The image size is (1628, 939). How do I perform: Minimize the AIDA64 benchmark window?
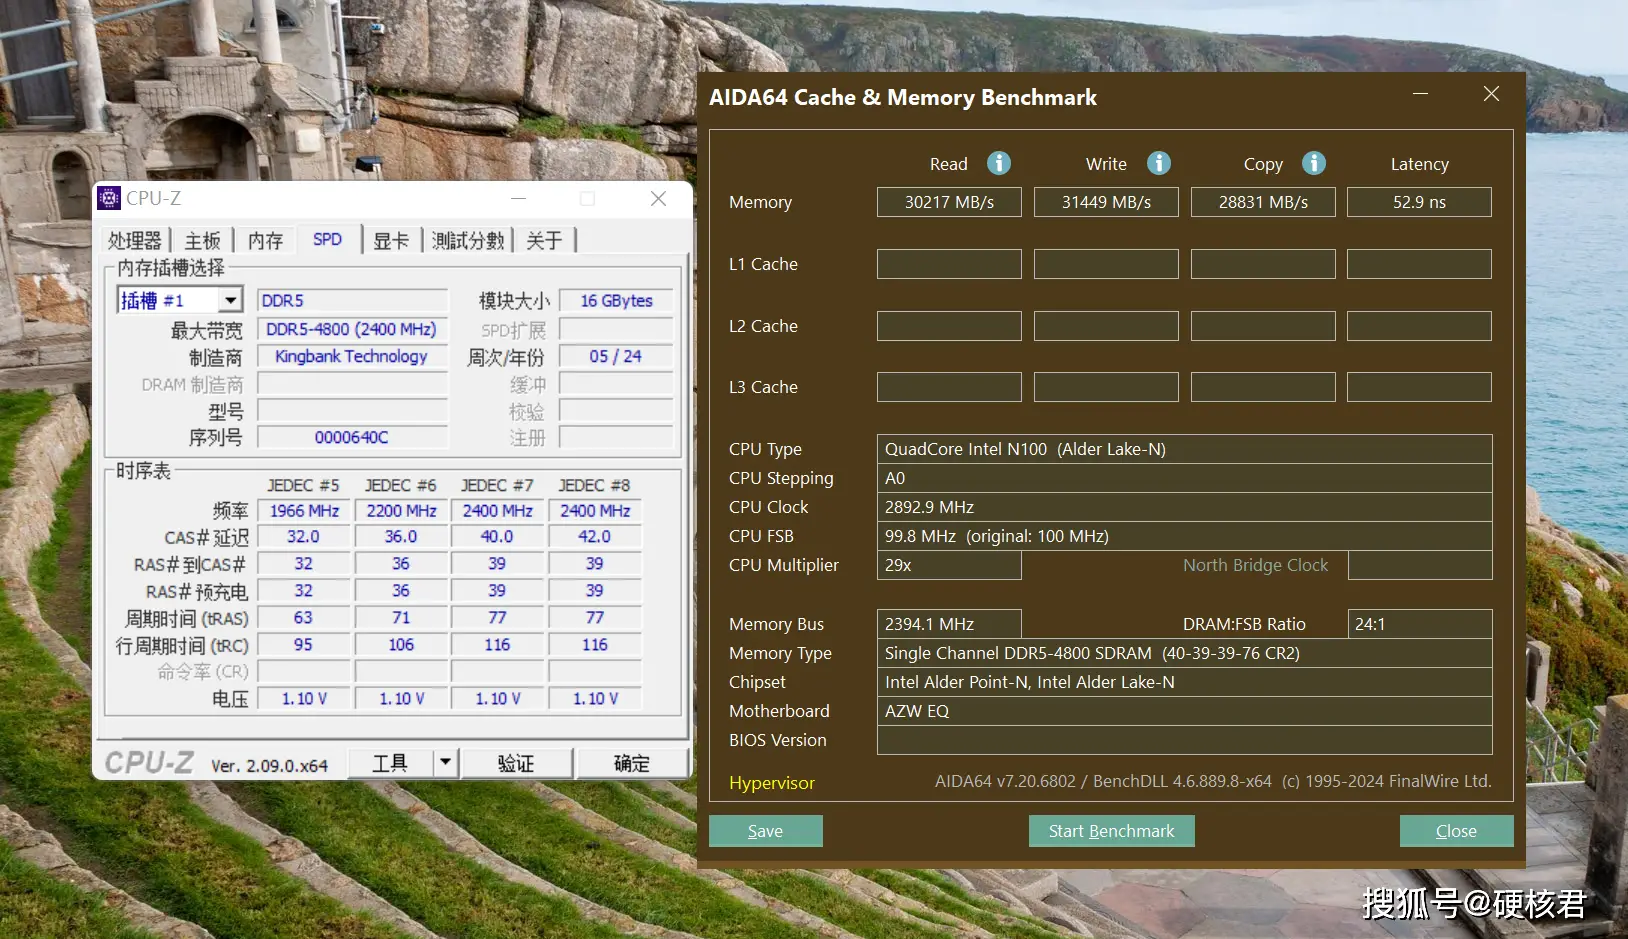click(1420, 94)
